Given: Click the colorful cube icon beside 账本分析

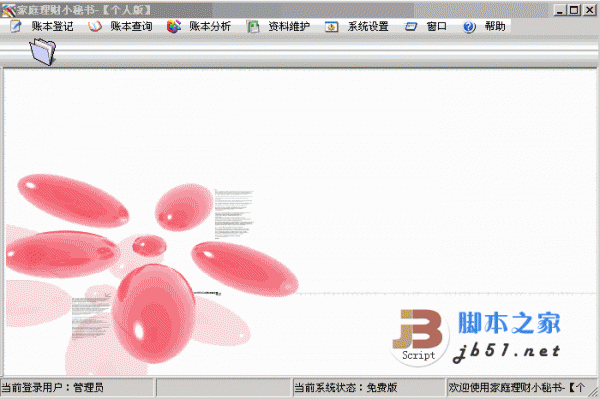Looking at the screenshot, I should (x=174, y=26).
